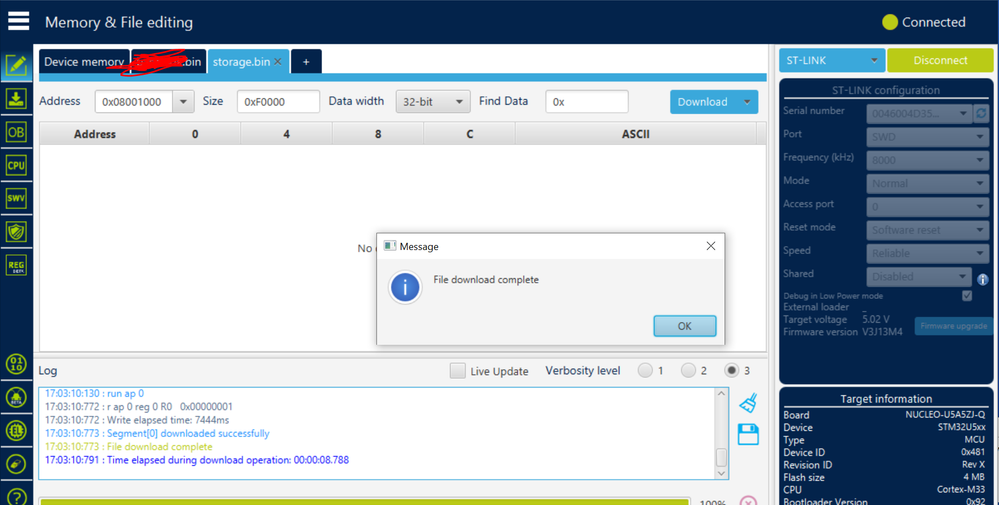Open the ST-LINK interface dropdown

click(x=831, y=60)
